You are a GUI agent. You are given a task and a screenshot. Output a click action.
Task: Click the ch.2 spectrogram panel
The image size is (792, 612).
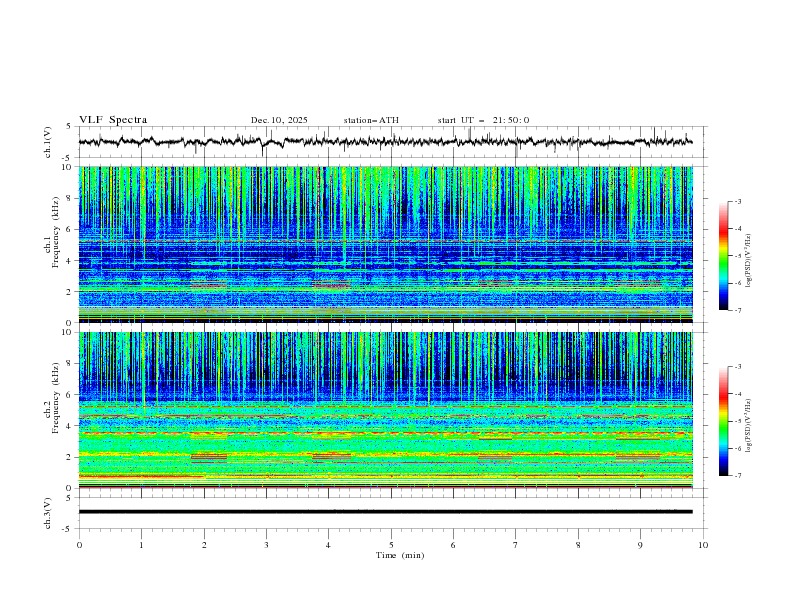385,410
